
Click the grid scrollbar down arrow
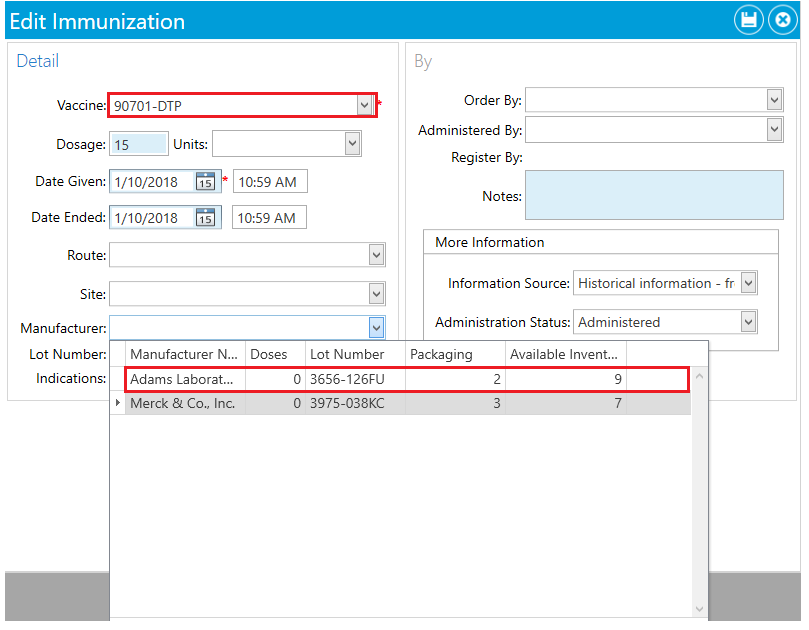click(698, 607)
